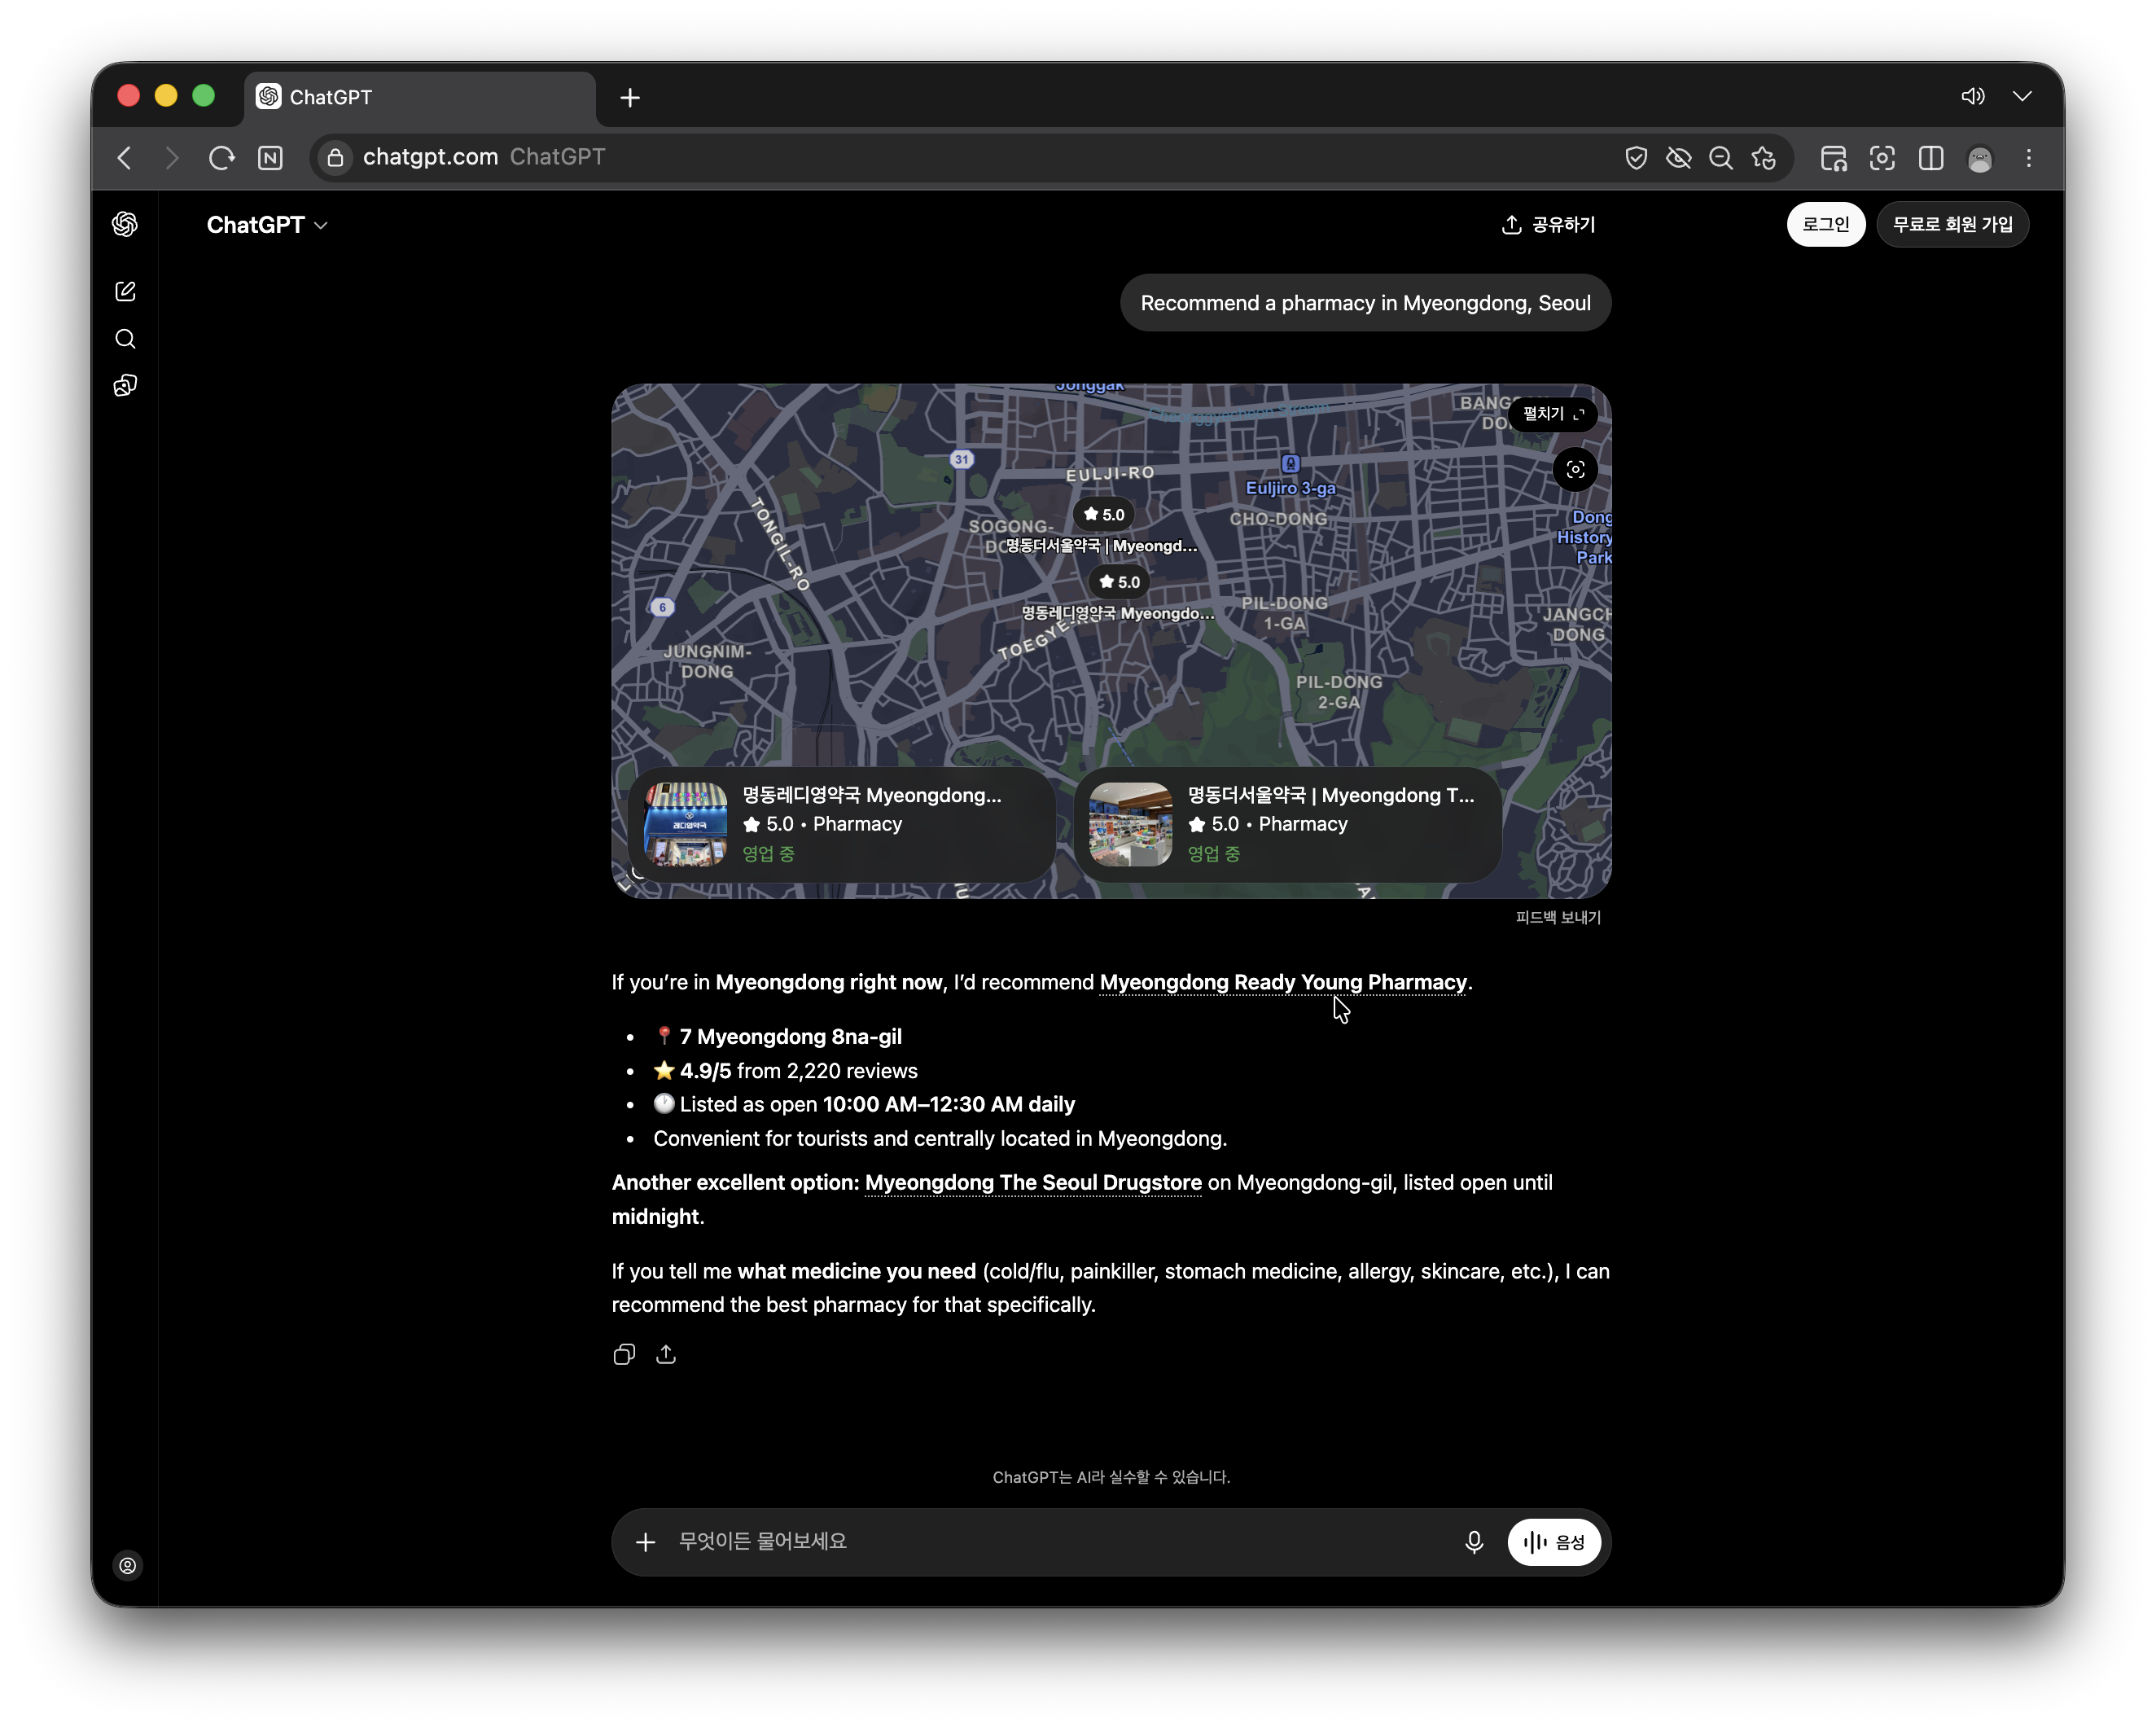Focus the 무엇이든 물어보세요 message field
The image size is (2156, 1728).
1060,1541
